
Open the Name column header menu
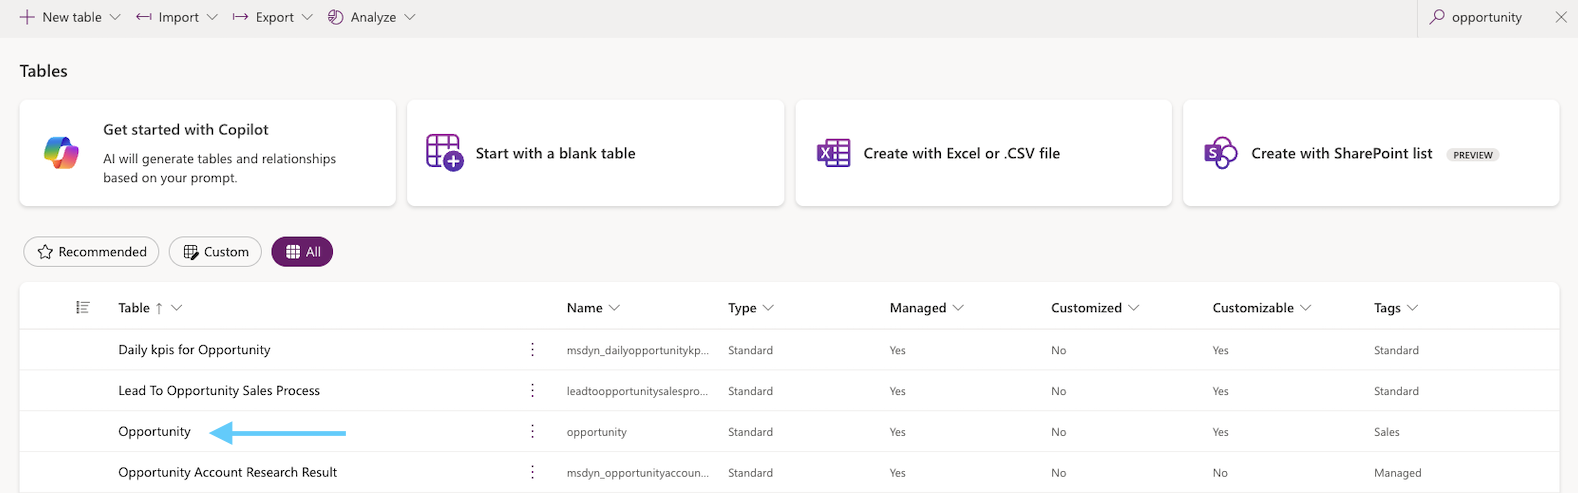(593, 308)
